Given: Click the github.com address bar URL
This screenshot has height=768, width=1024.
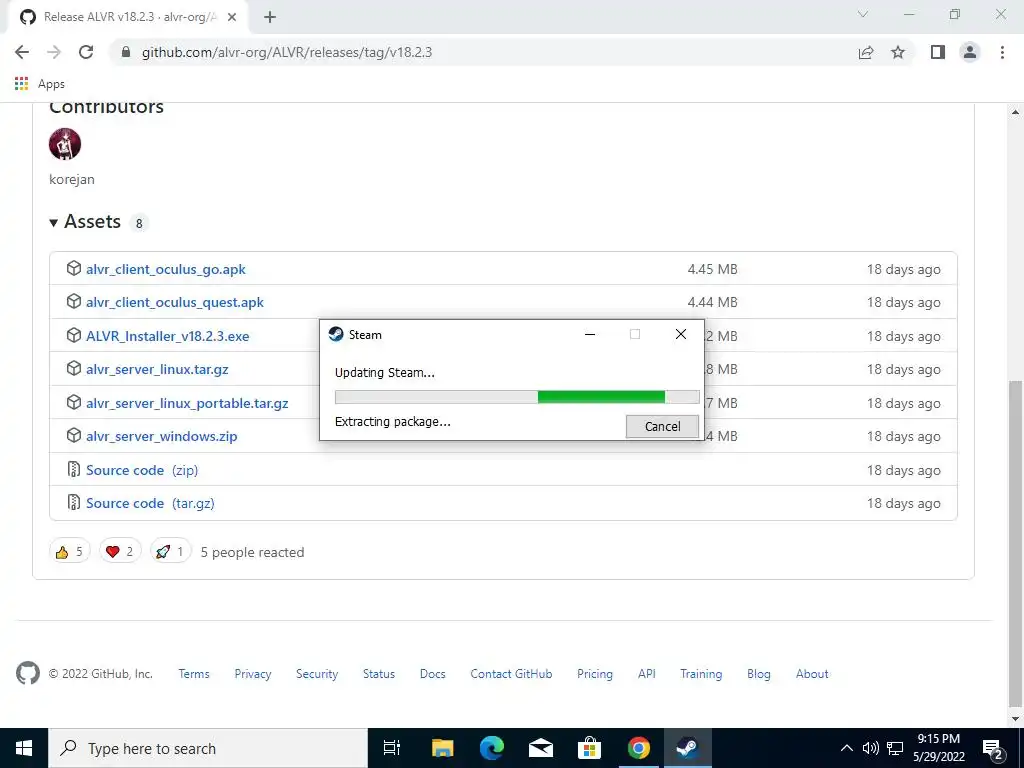Looking at the screenshot, I should click(287, 52).
